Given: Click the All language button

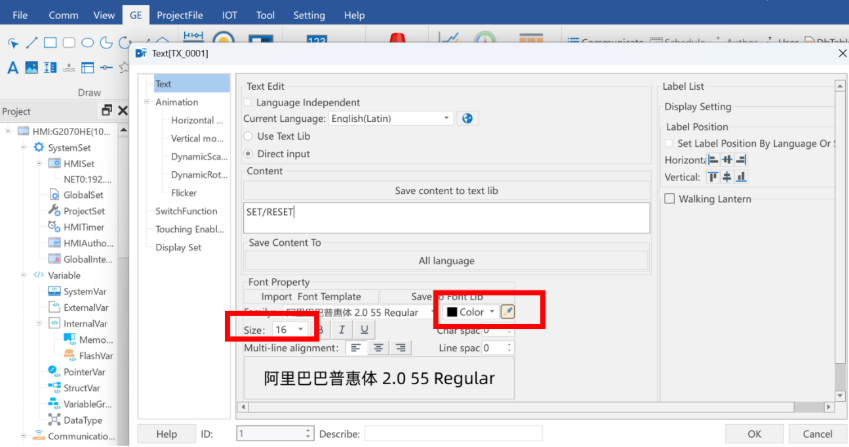Looking at the screenshot, I should (446, 261).
